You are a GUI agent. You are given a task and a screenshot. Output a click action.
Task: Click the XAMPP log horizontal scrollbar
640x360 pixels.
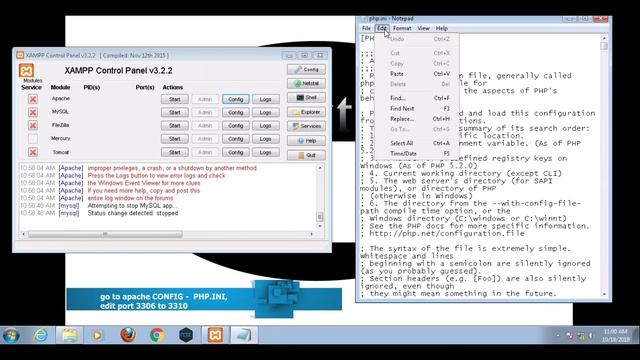[x=105, y=234]
